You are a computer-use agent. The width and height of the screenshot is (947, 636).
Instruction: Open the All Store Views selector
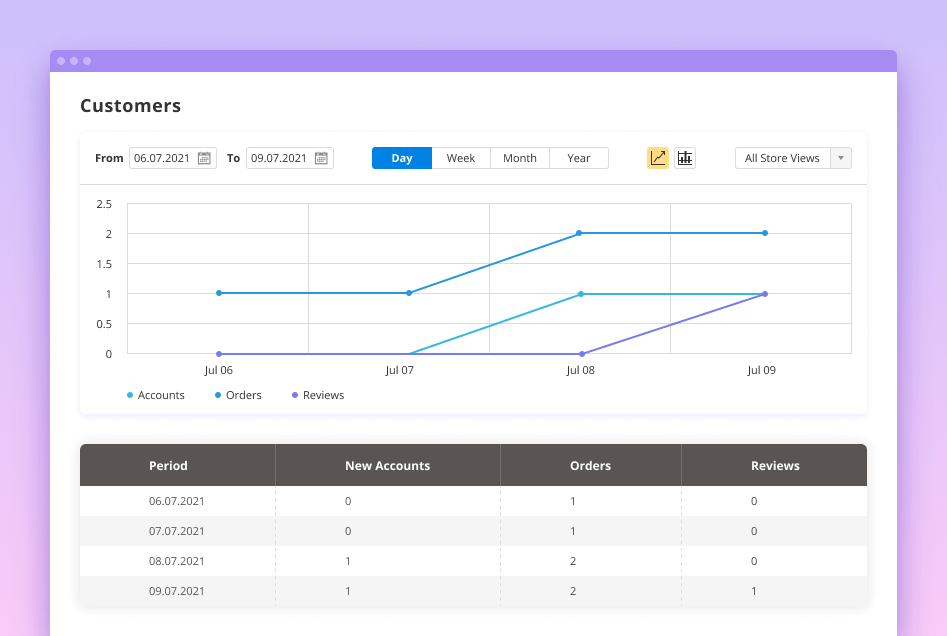click(x=782, y=158)
